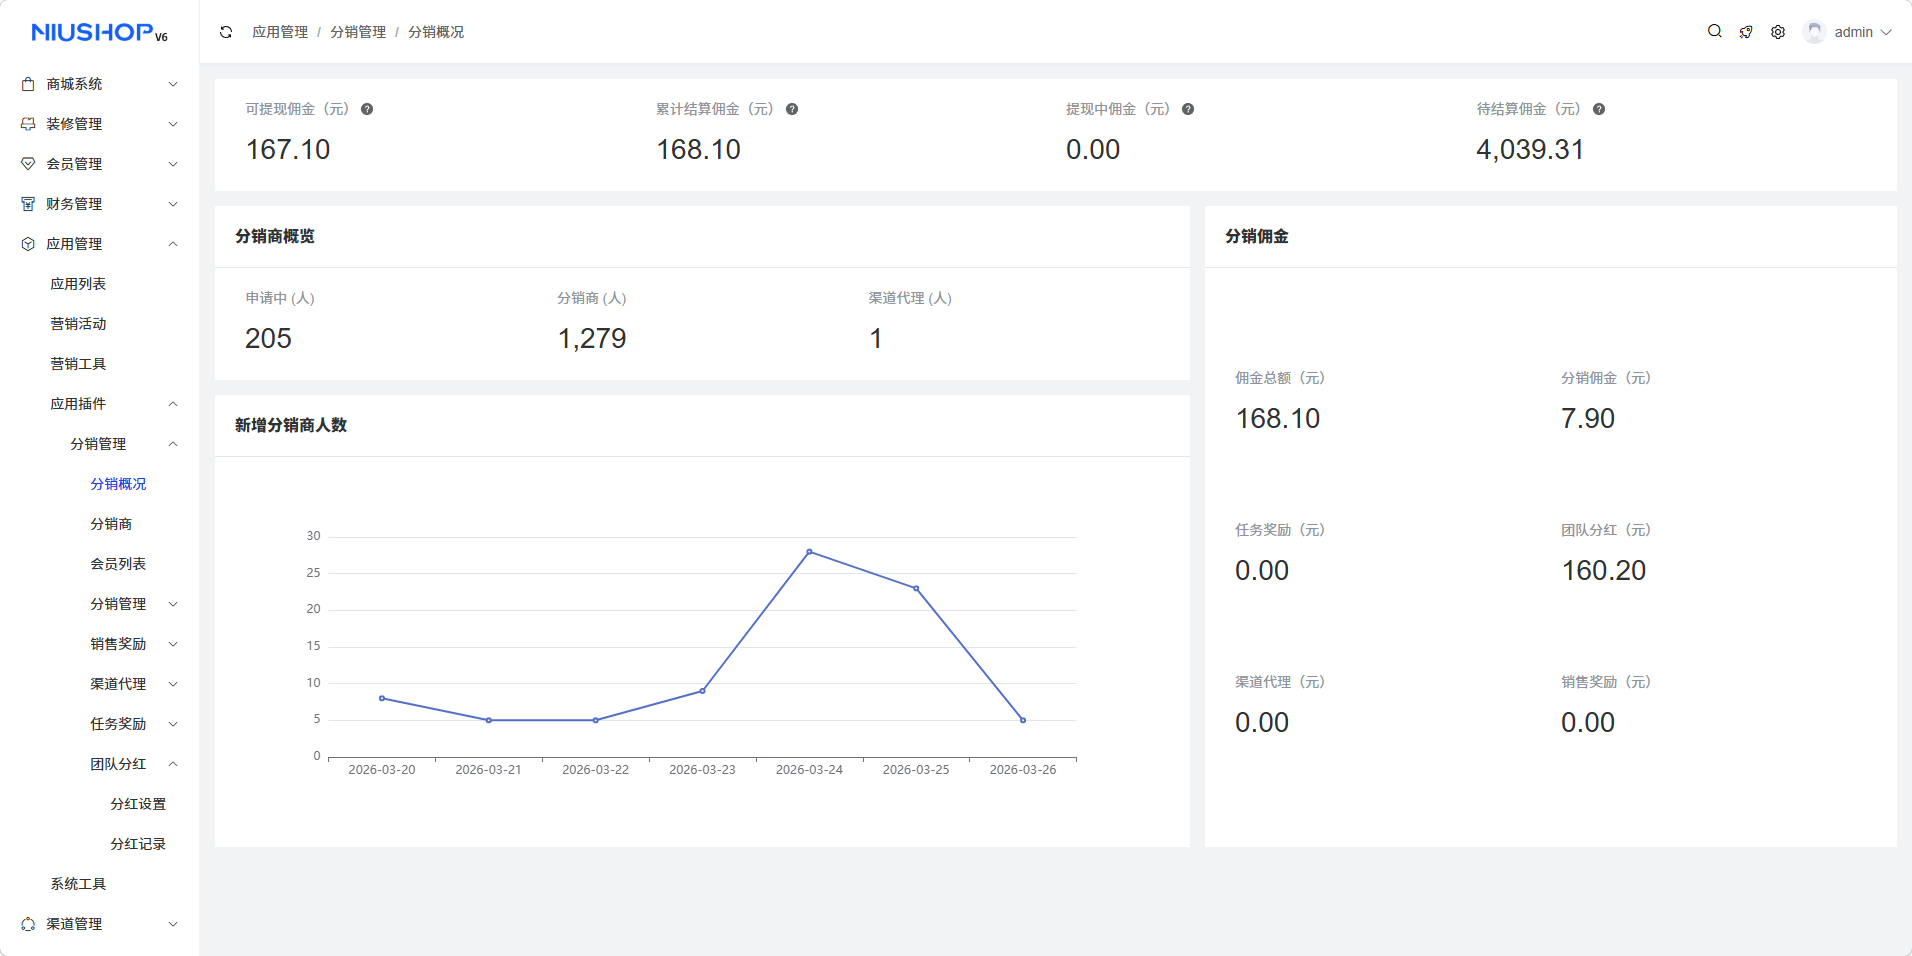Expand the 商城系统 sidebar menu
This screenshot has width=1912, height=956.
[x=99, y=84]
